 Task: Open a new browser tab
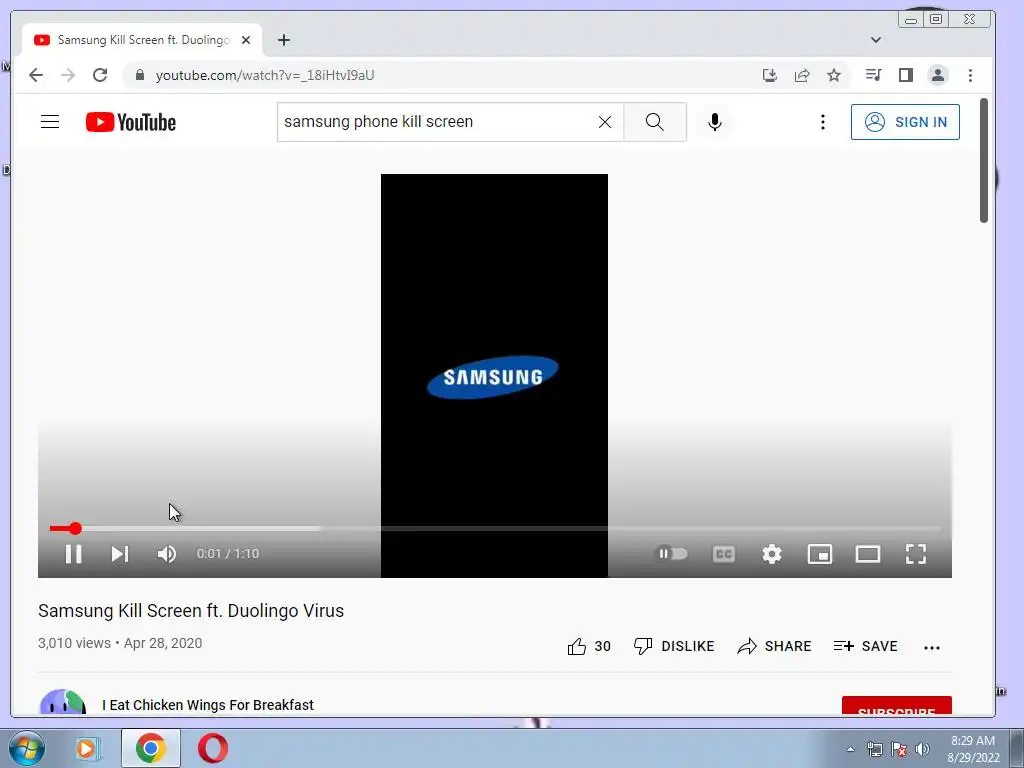[x=283, y=40]
